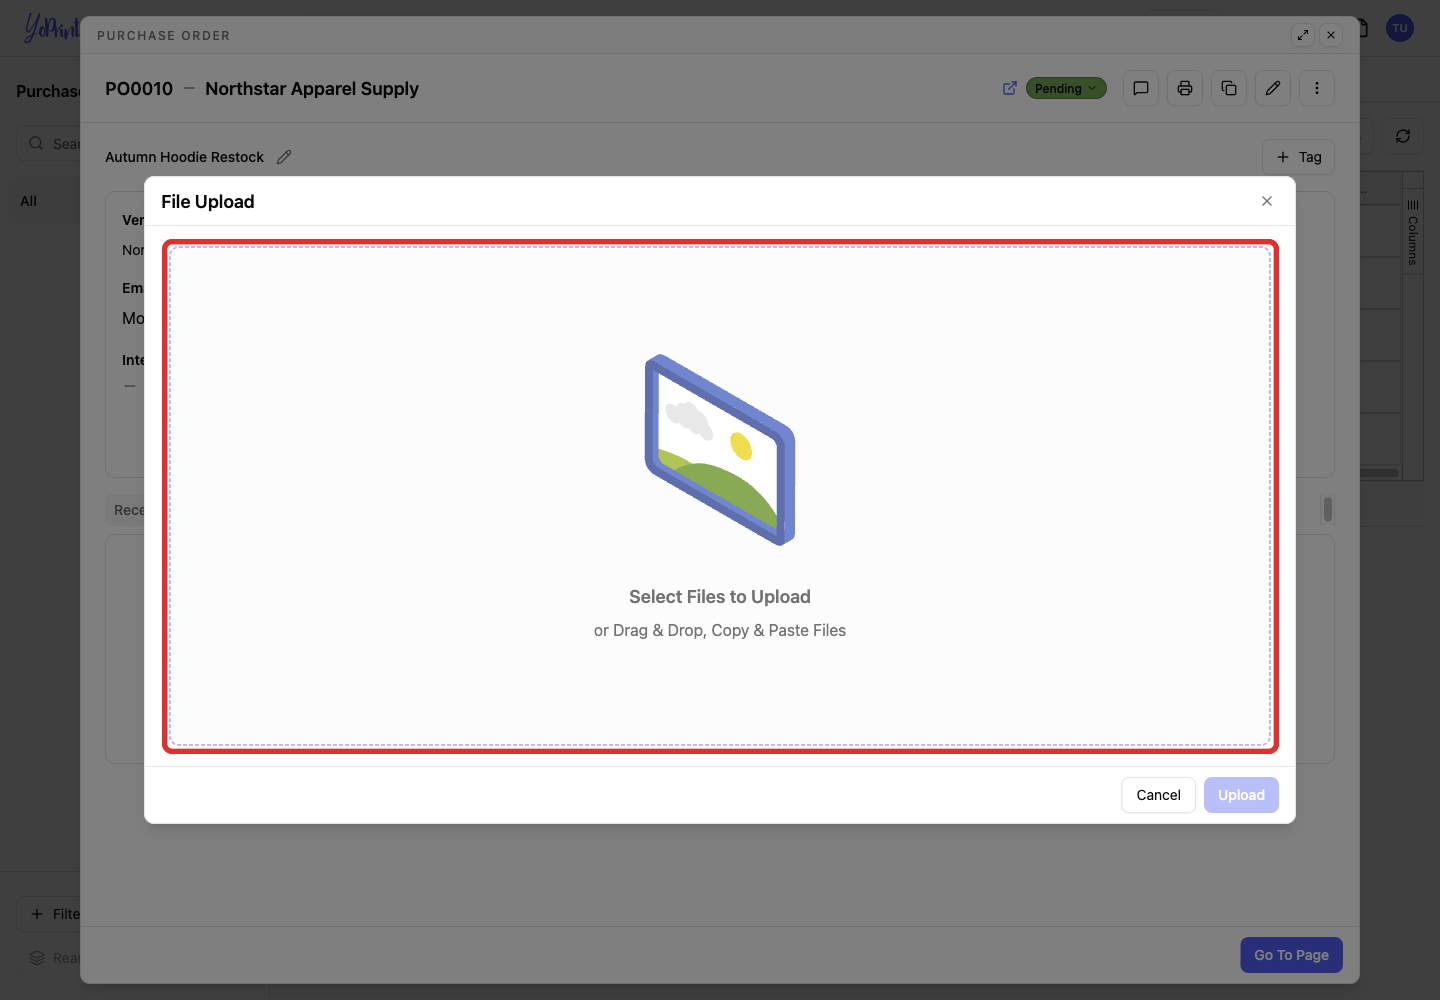Edit the 'Autumn Hoodie Restock' title pencil icon

[x=284, y=157]
